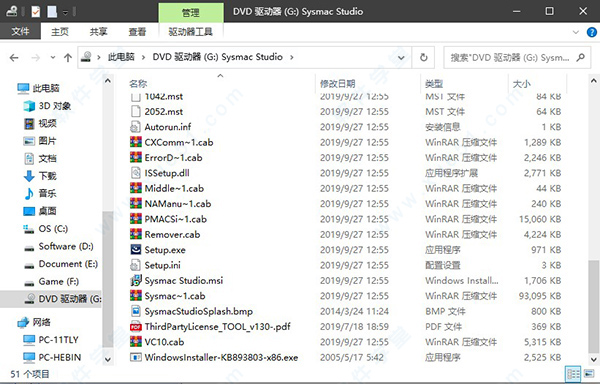Click the back navigation arrow
Image resolution: width=600 pixels, height=384 pixels.
(x=14, y=58)
